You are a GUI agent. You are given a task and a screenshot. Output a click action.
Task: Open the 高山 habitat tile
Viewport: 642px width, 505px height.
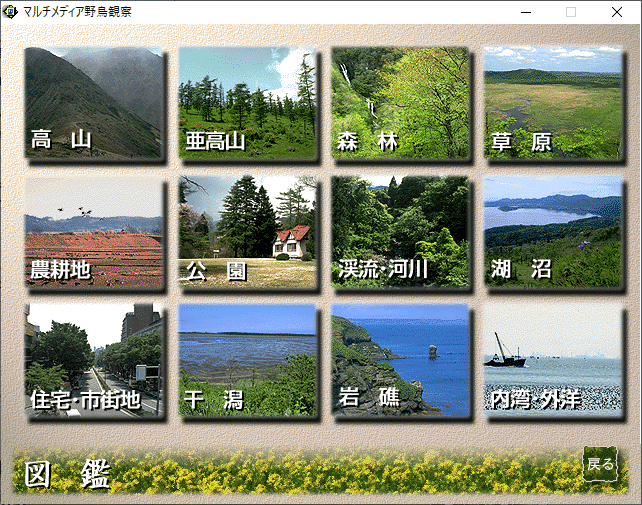(94, 102)
